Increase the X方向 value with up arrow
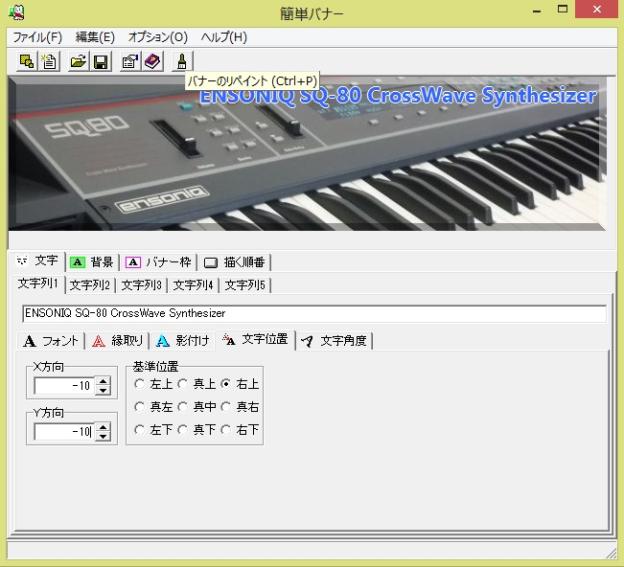 [101, 381]
